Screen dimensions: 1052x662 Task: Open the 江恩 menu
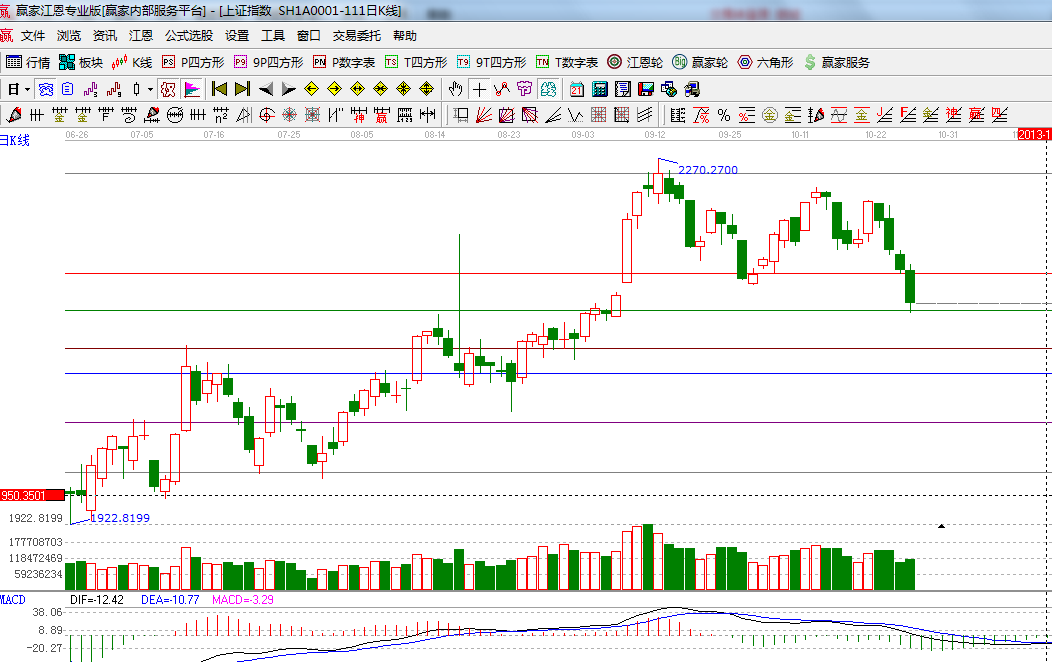tap(141, 36)
